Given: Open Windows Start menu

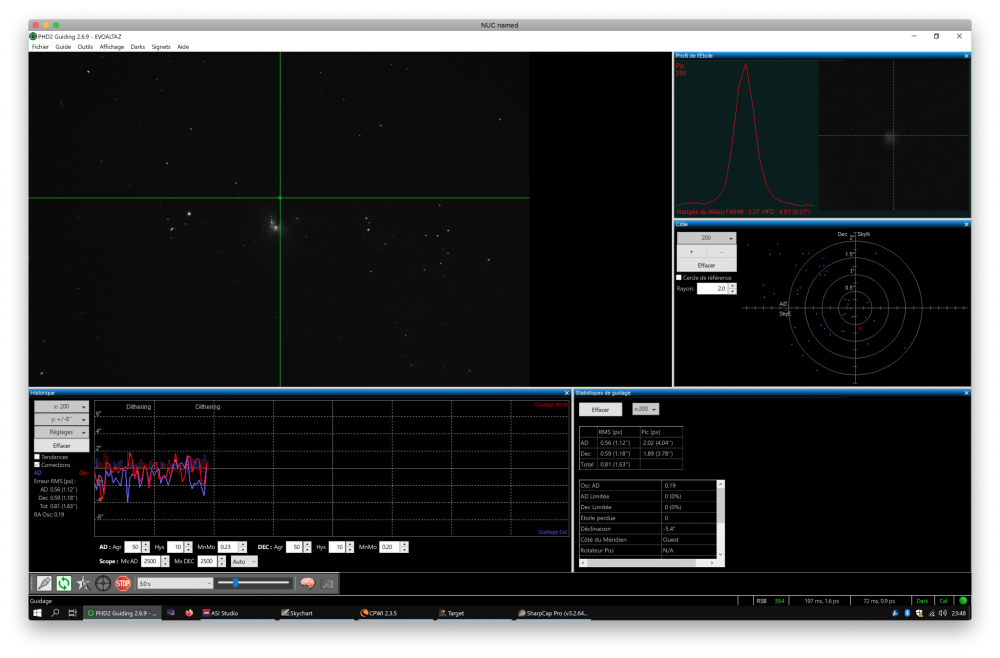Looking at the screenshot, I should [38, 613].
